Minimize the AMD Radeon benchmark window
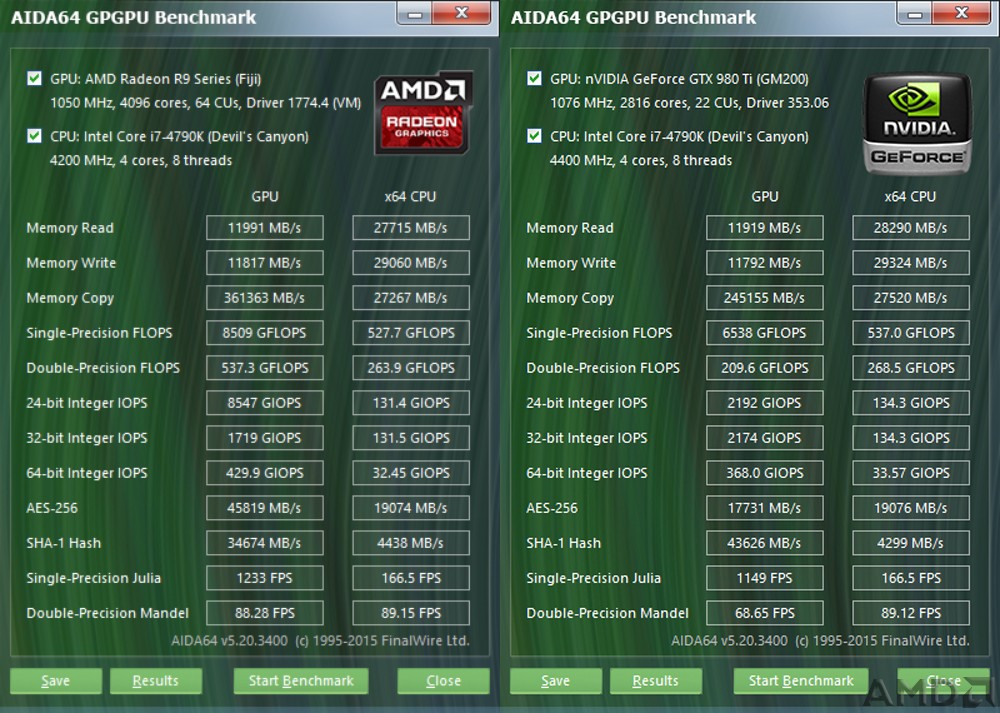The width and height of the screenshot is (1000, 713). click(x=415, y=13)
